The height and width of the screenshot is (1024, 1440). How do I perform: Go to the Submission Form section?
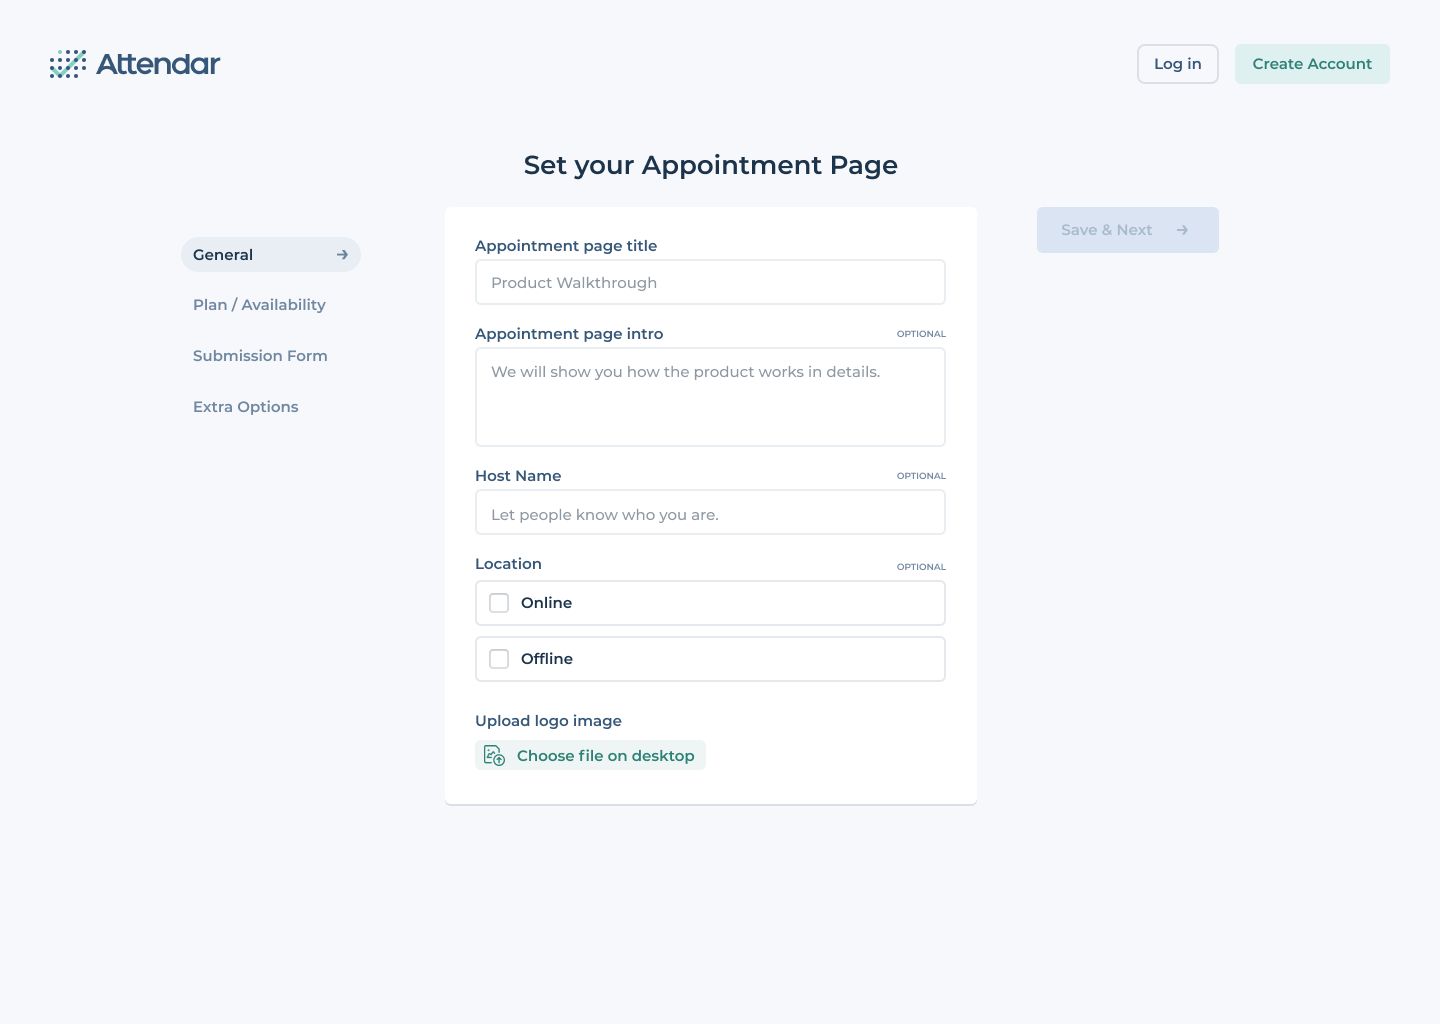click(260, 356)
